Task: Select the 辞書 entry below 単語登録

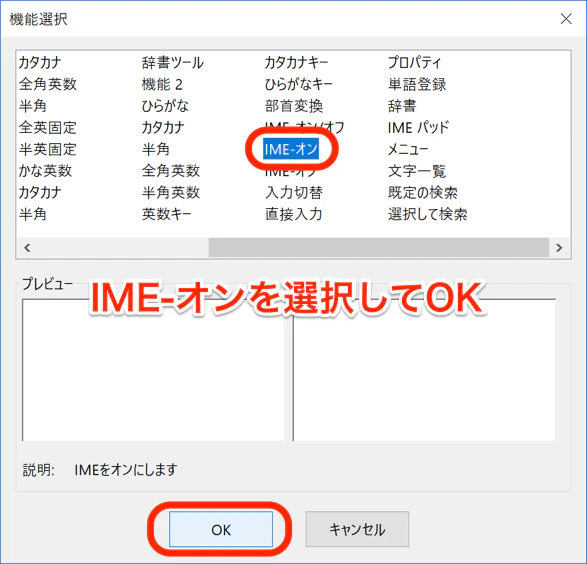Action: click(402, 106)
